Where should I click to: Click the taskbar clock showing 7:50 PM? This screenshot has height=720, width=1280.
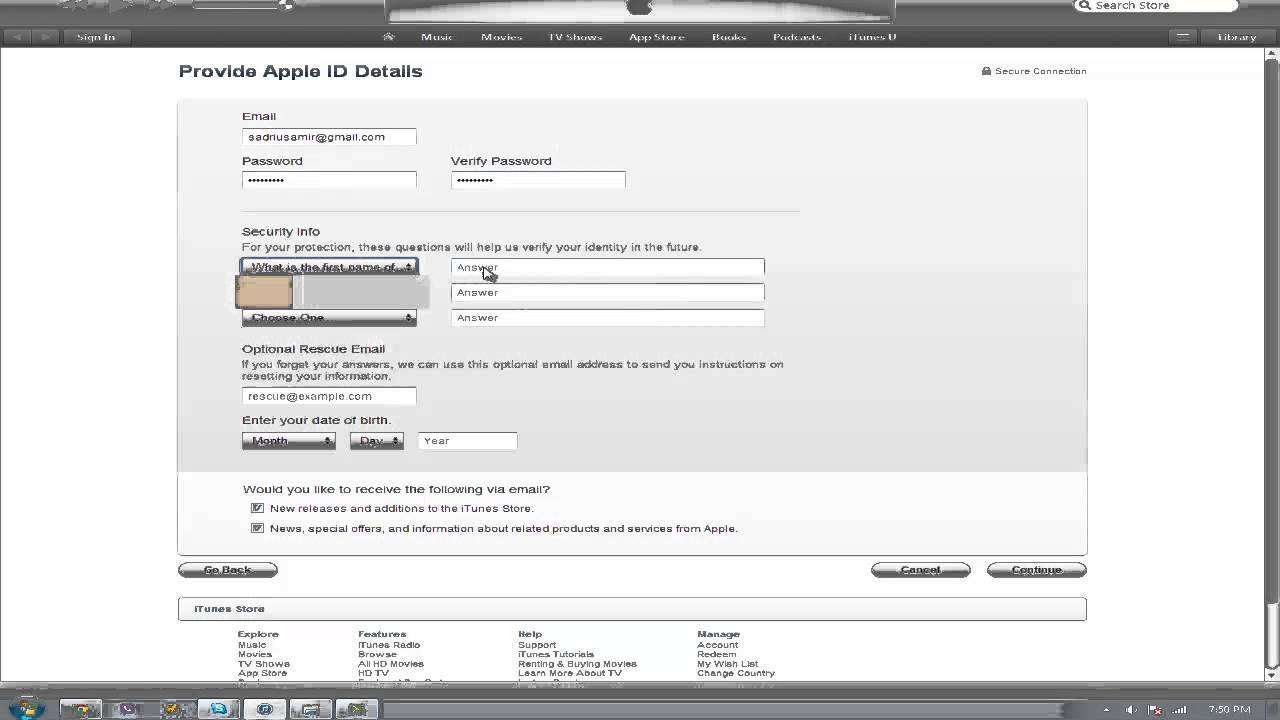pyautogui.click(x=1229, y=709)
